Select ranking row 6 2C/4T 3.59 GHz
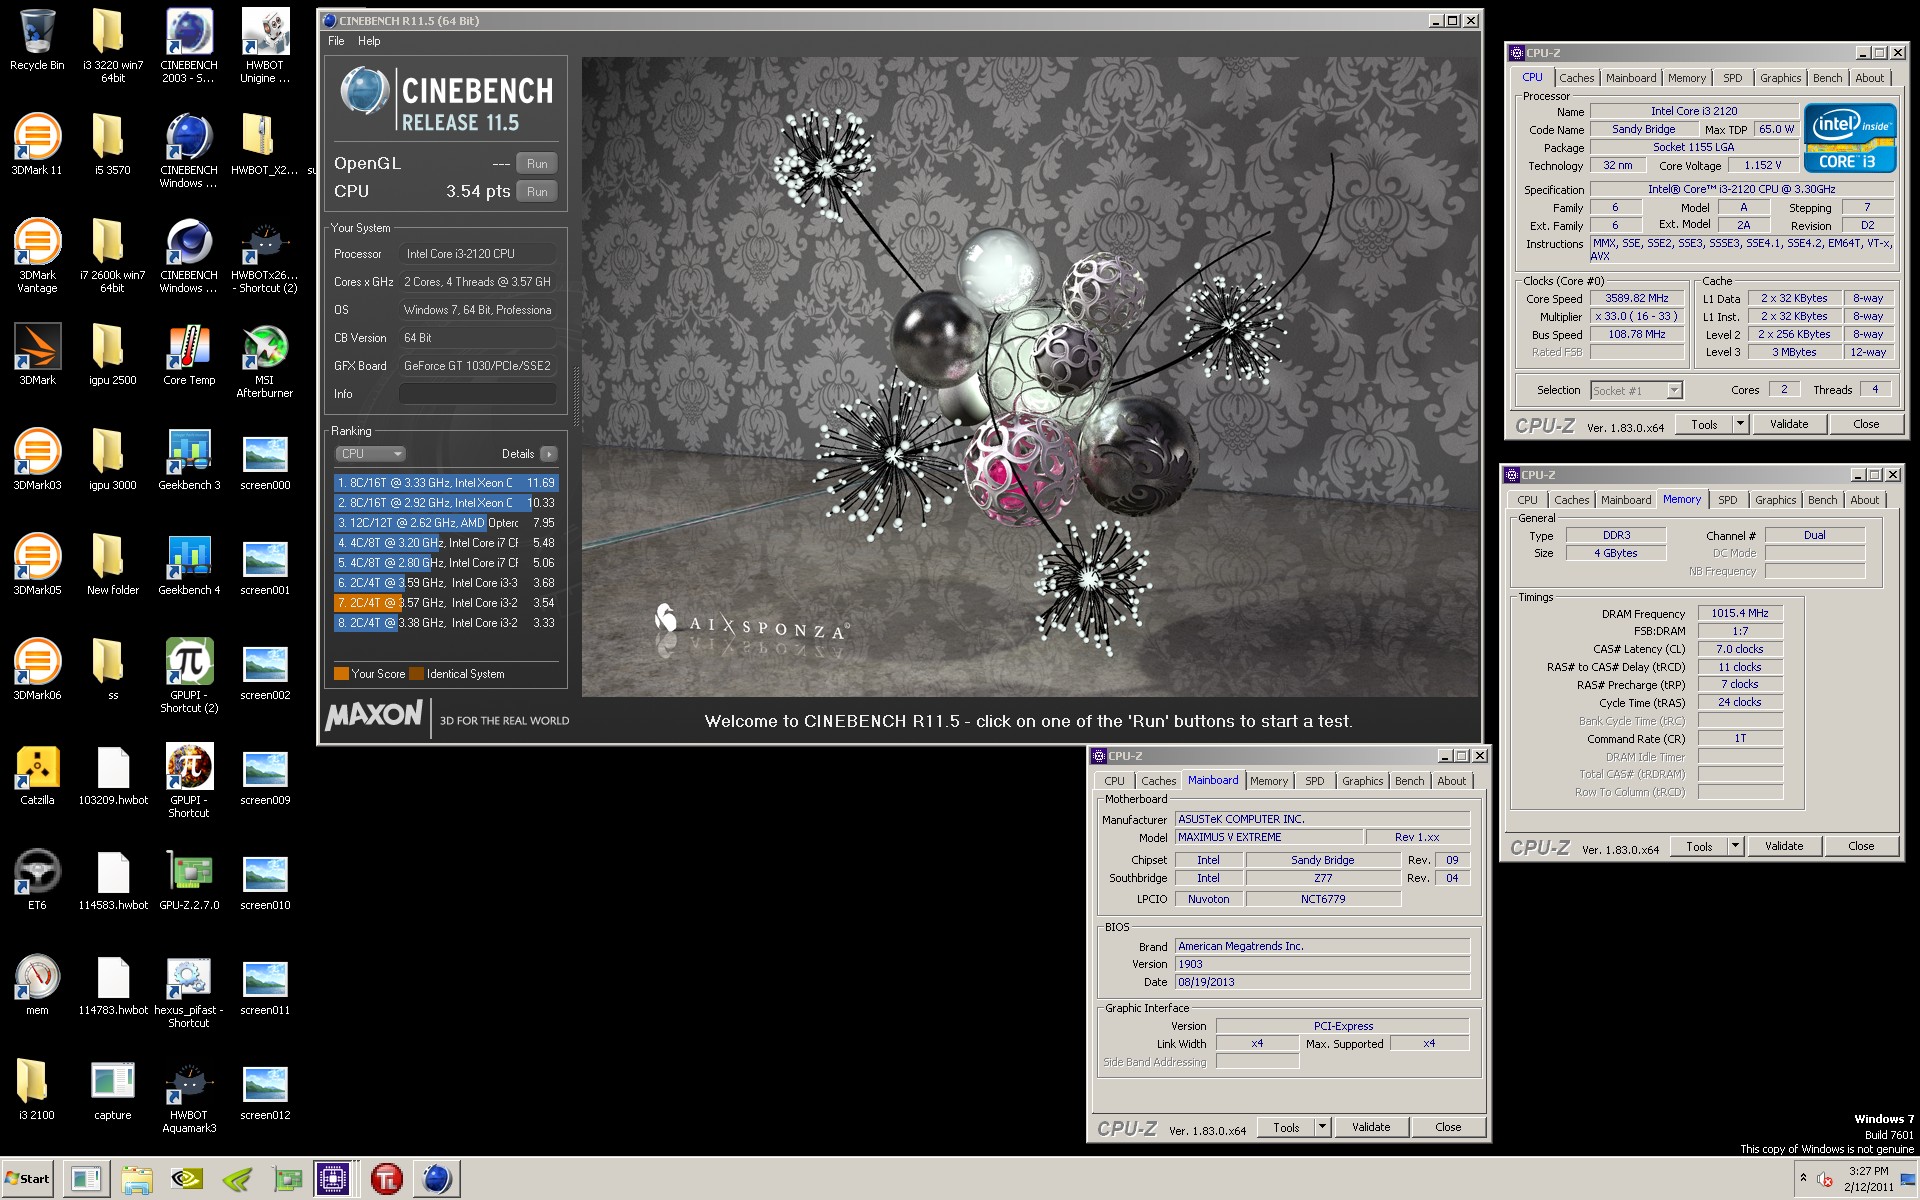Viewport: 1920px width, 1200px height. point(446,583)
